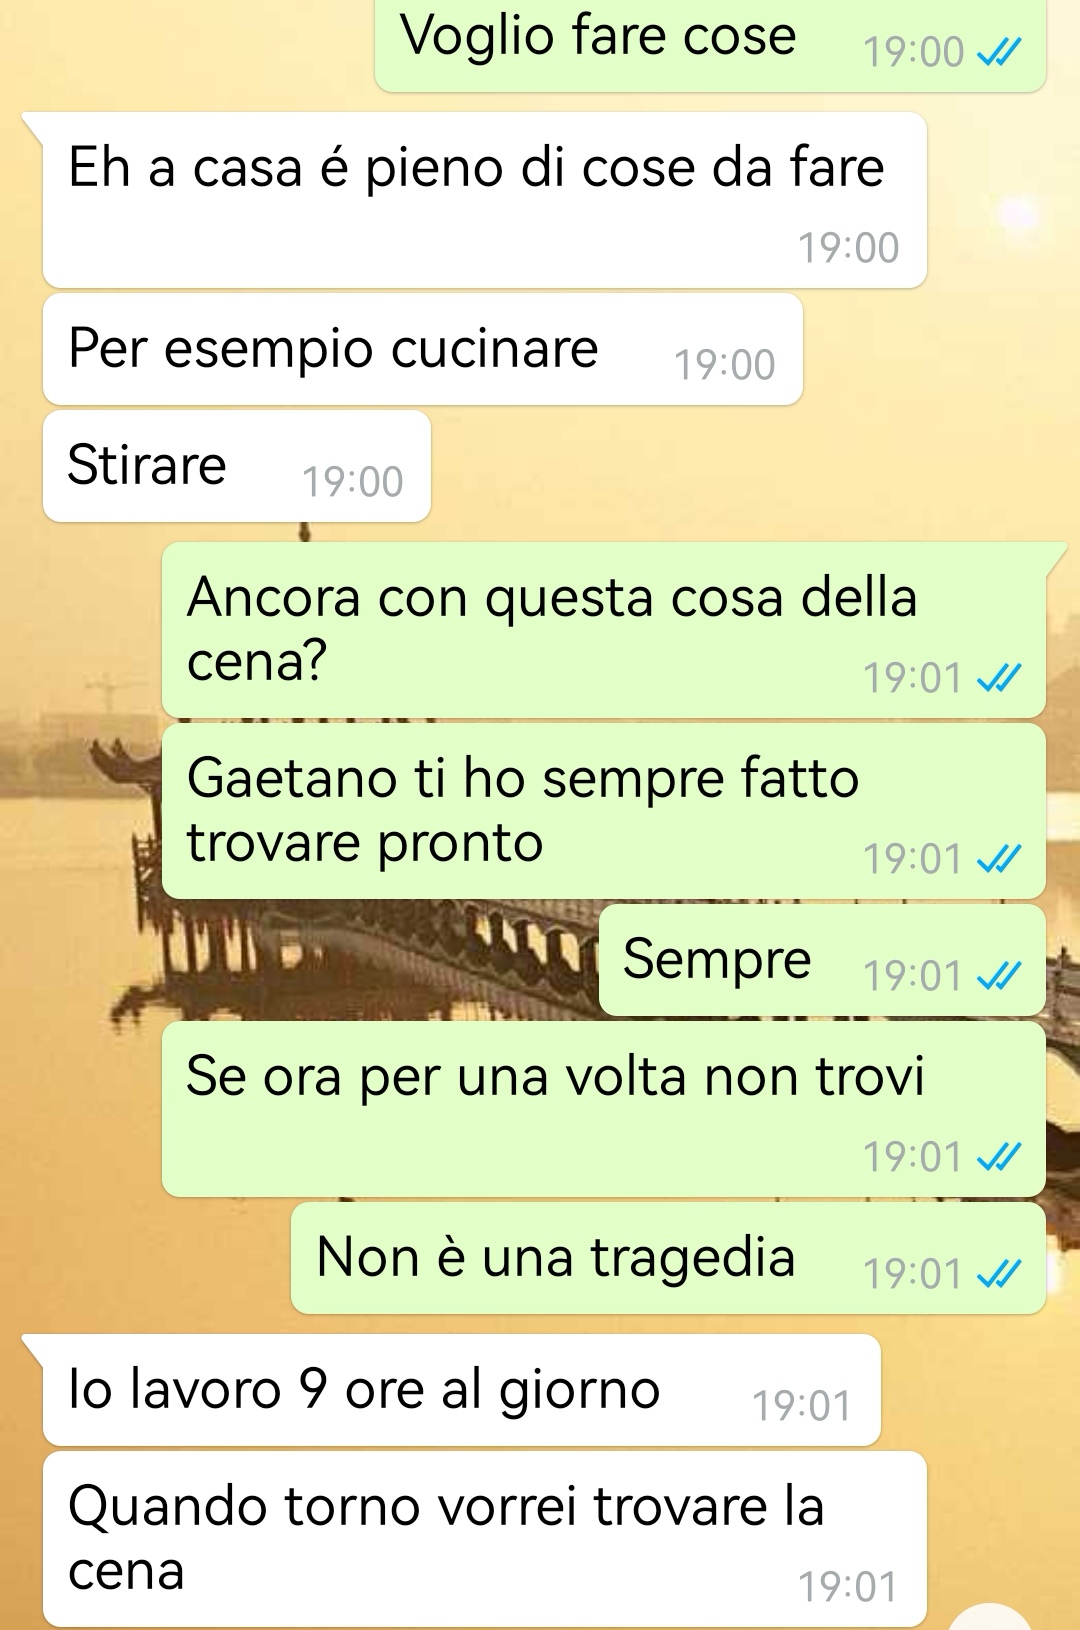Select the 'Eh a casa é pieno di cose da fare' message
Viewport: 1080px width, 1630px height.
coord(485,200)
